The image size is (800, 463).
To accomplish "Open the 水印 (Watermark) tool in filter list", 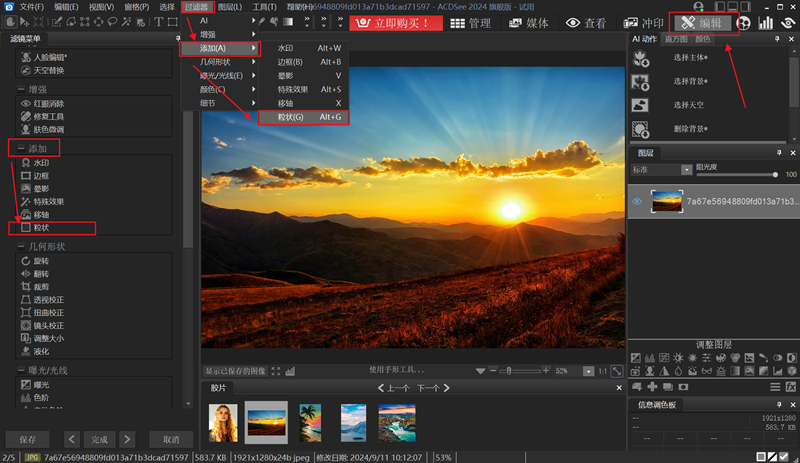I will [40, 162].
